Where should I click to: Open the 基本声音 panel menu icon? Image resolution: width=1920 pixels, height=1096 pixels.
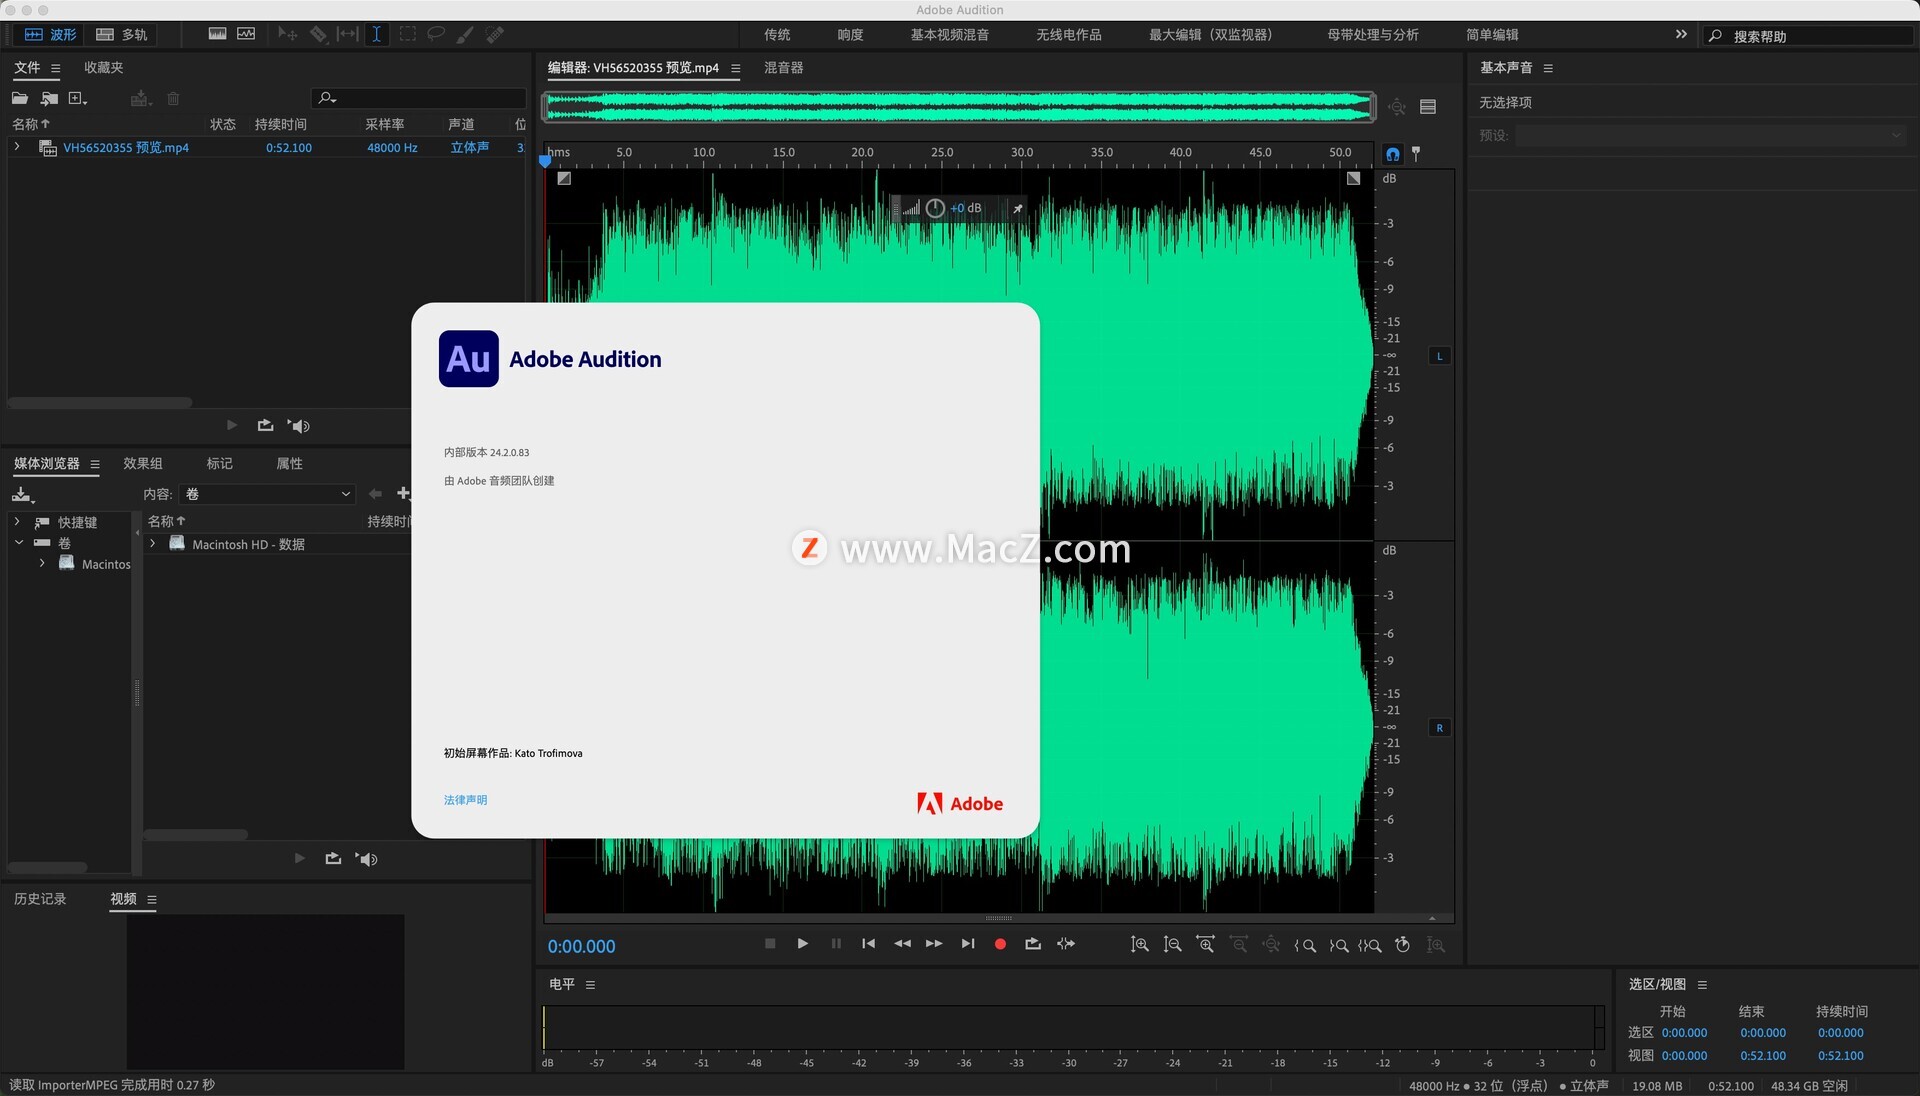[1548, 68]
